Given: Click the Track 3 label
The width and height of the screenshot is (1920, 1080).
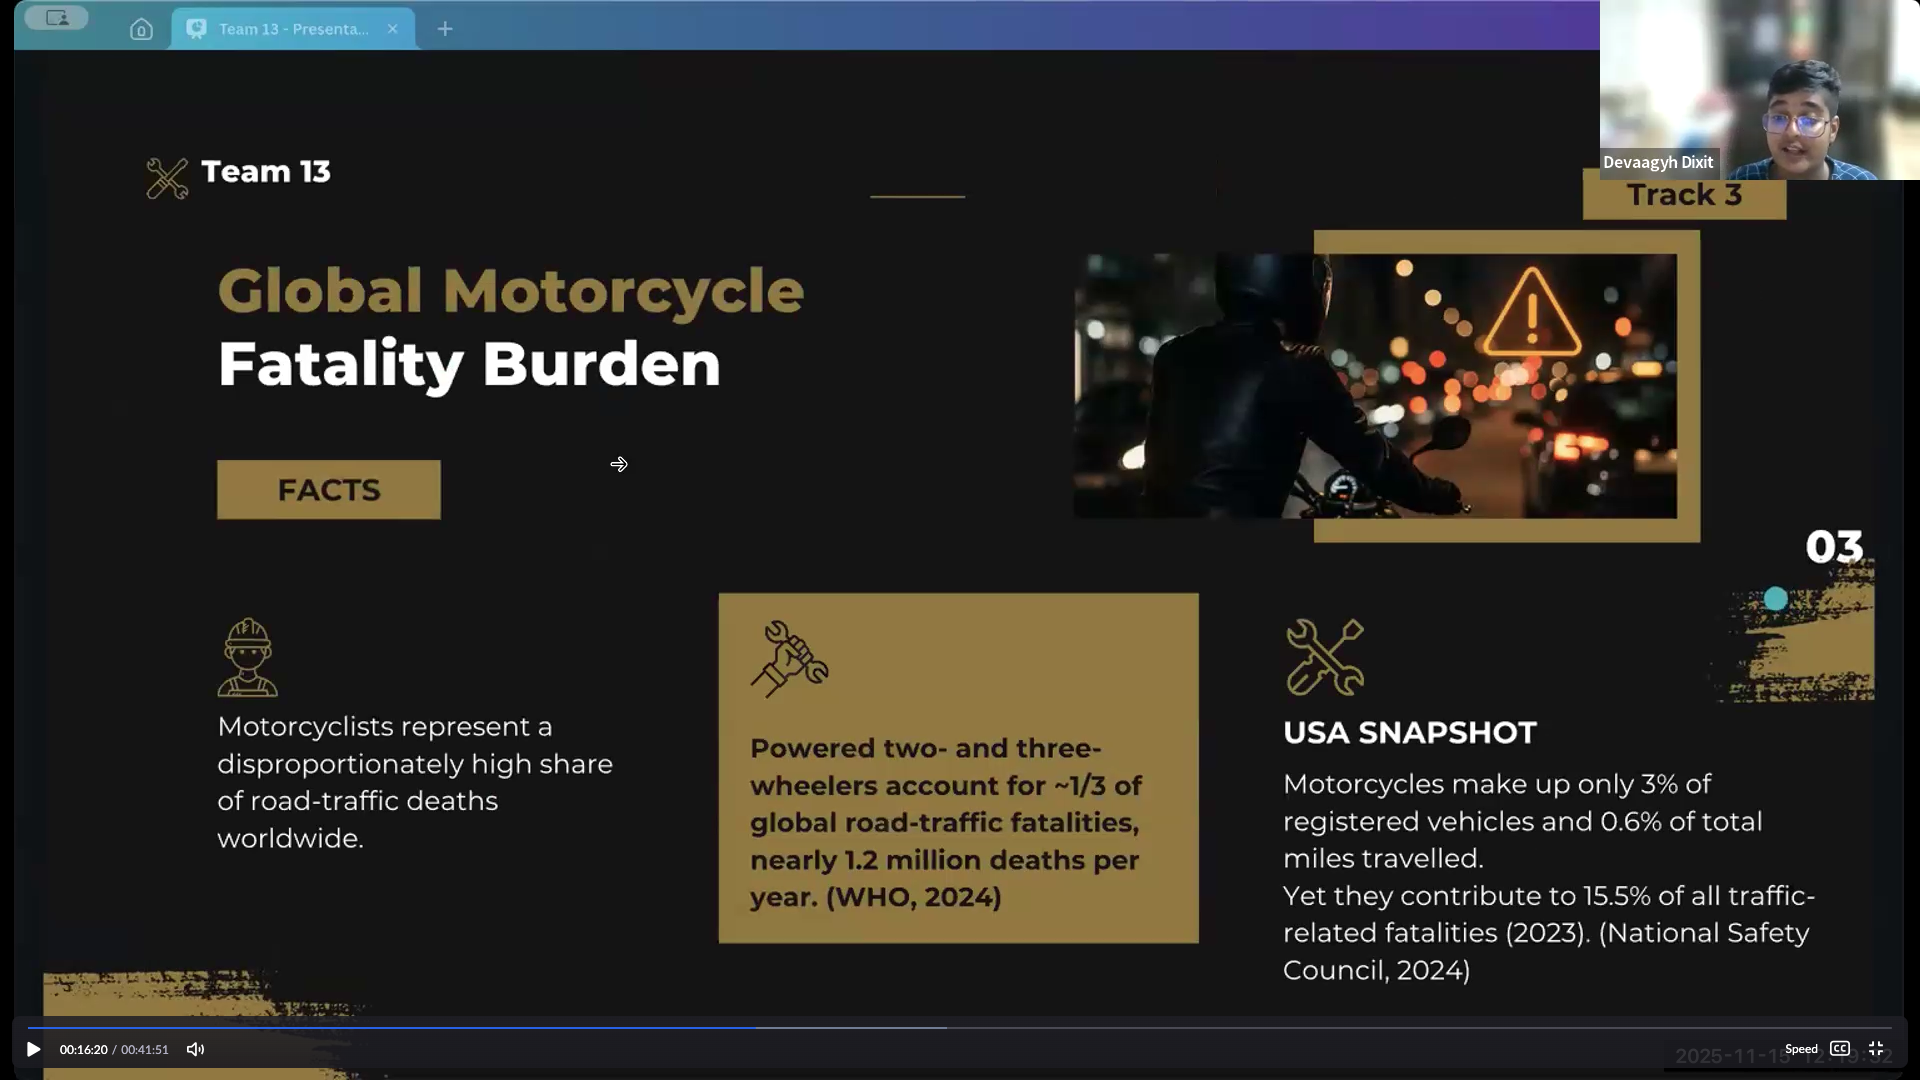Looking at the screenshot, I should pos(1684,196).
